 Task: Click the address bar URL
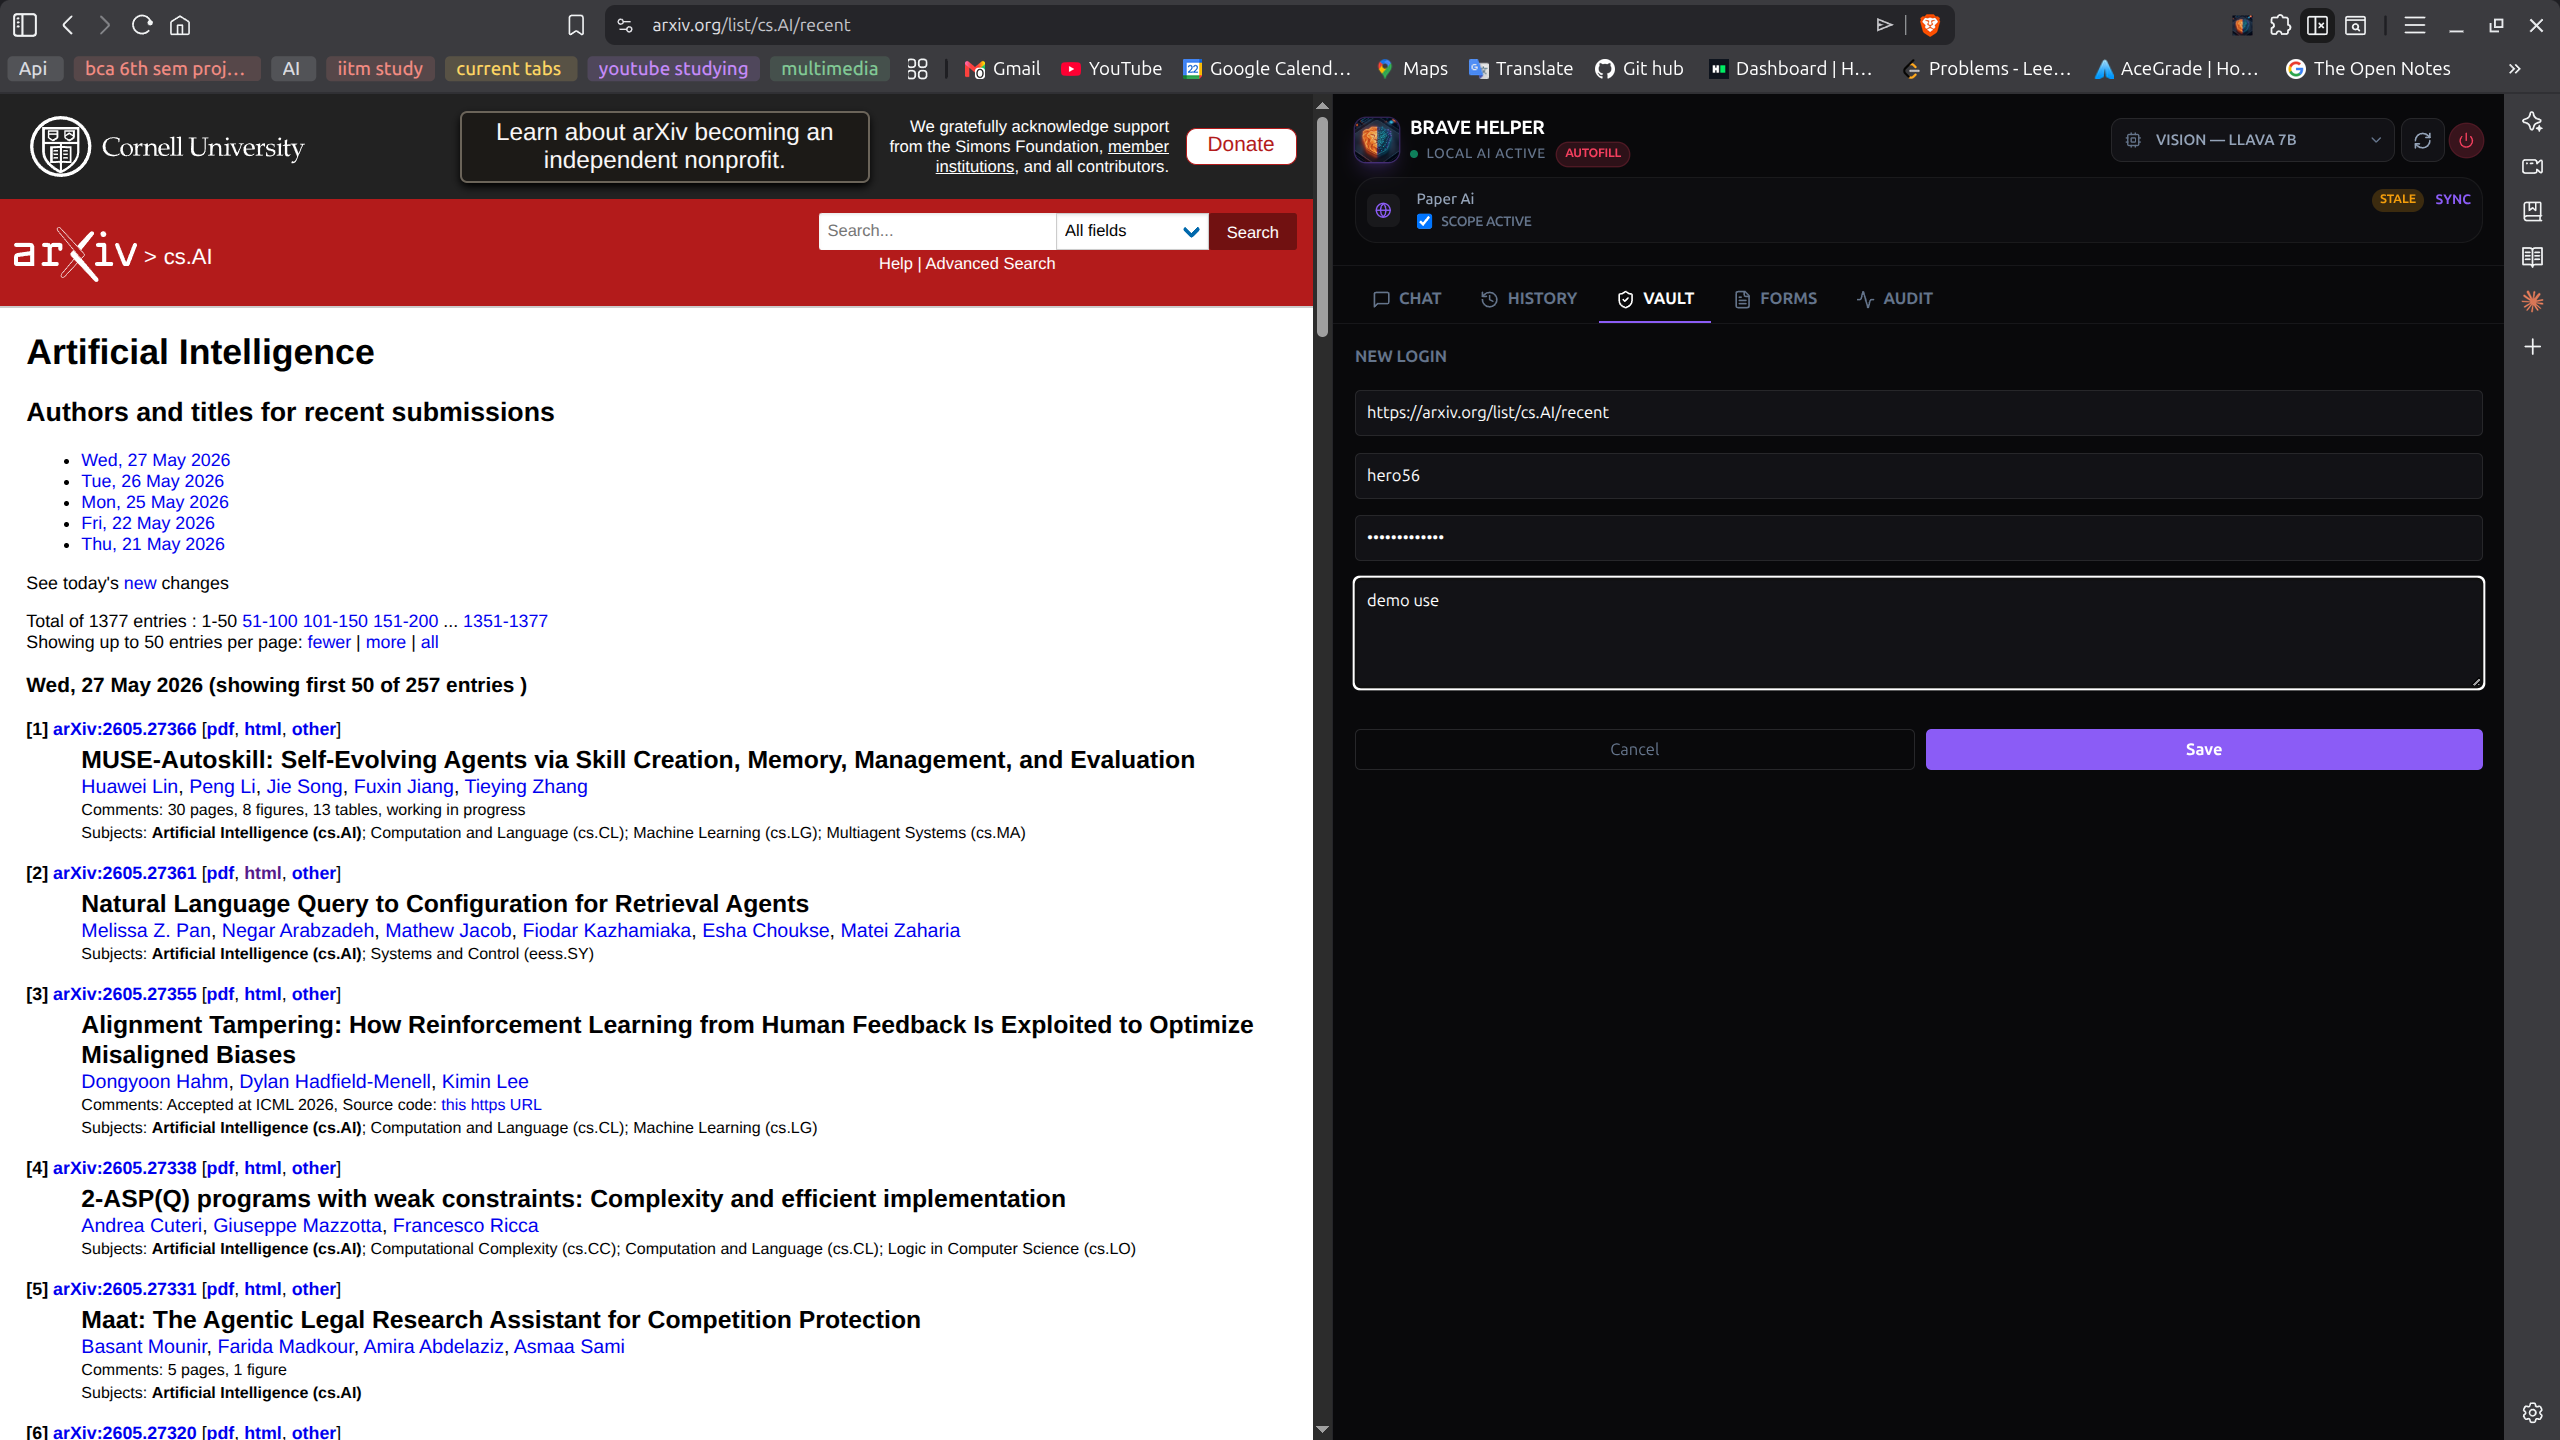point(751,25)
